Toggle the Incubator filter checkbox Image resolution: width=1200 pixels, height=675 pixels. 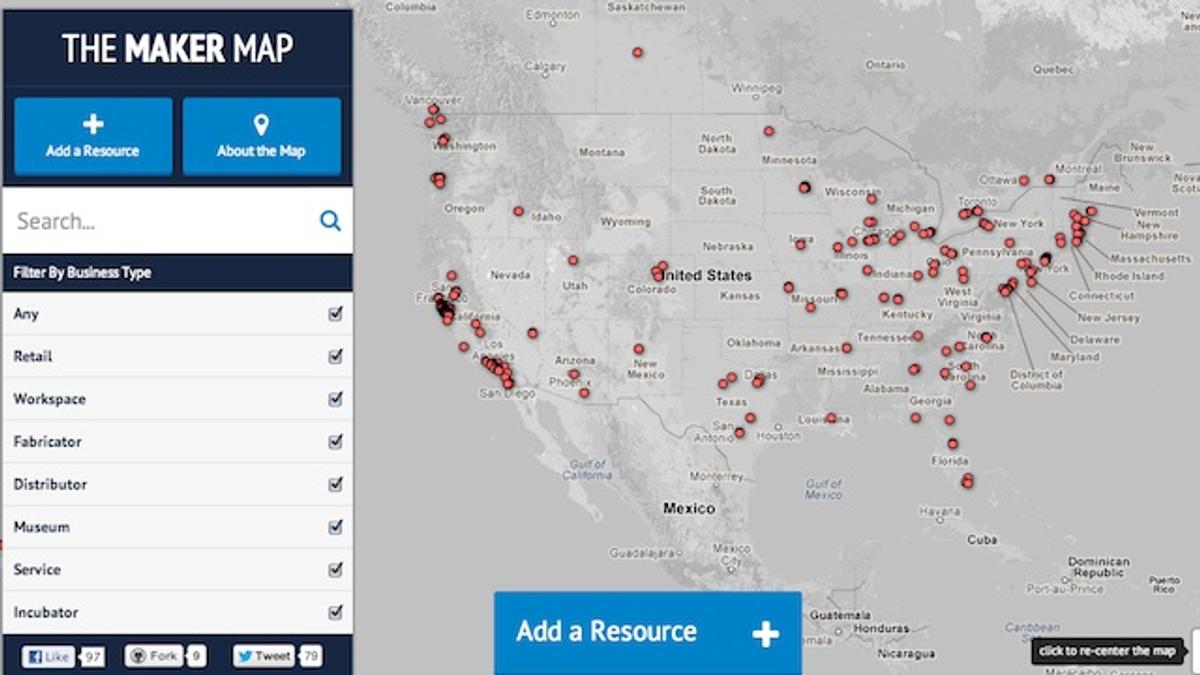(x=335, y=612)
